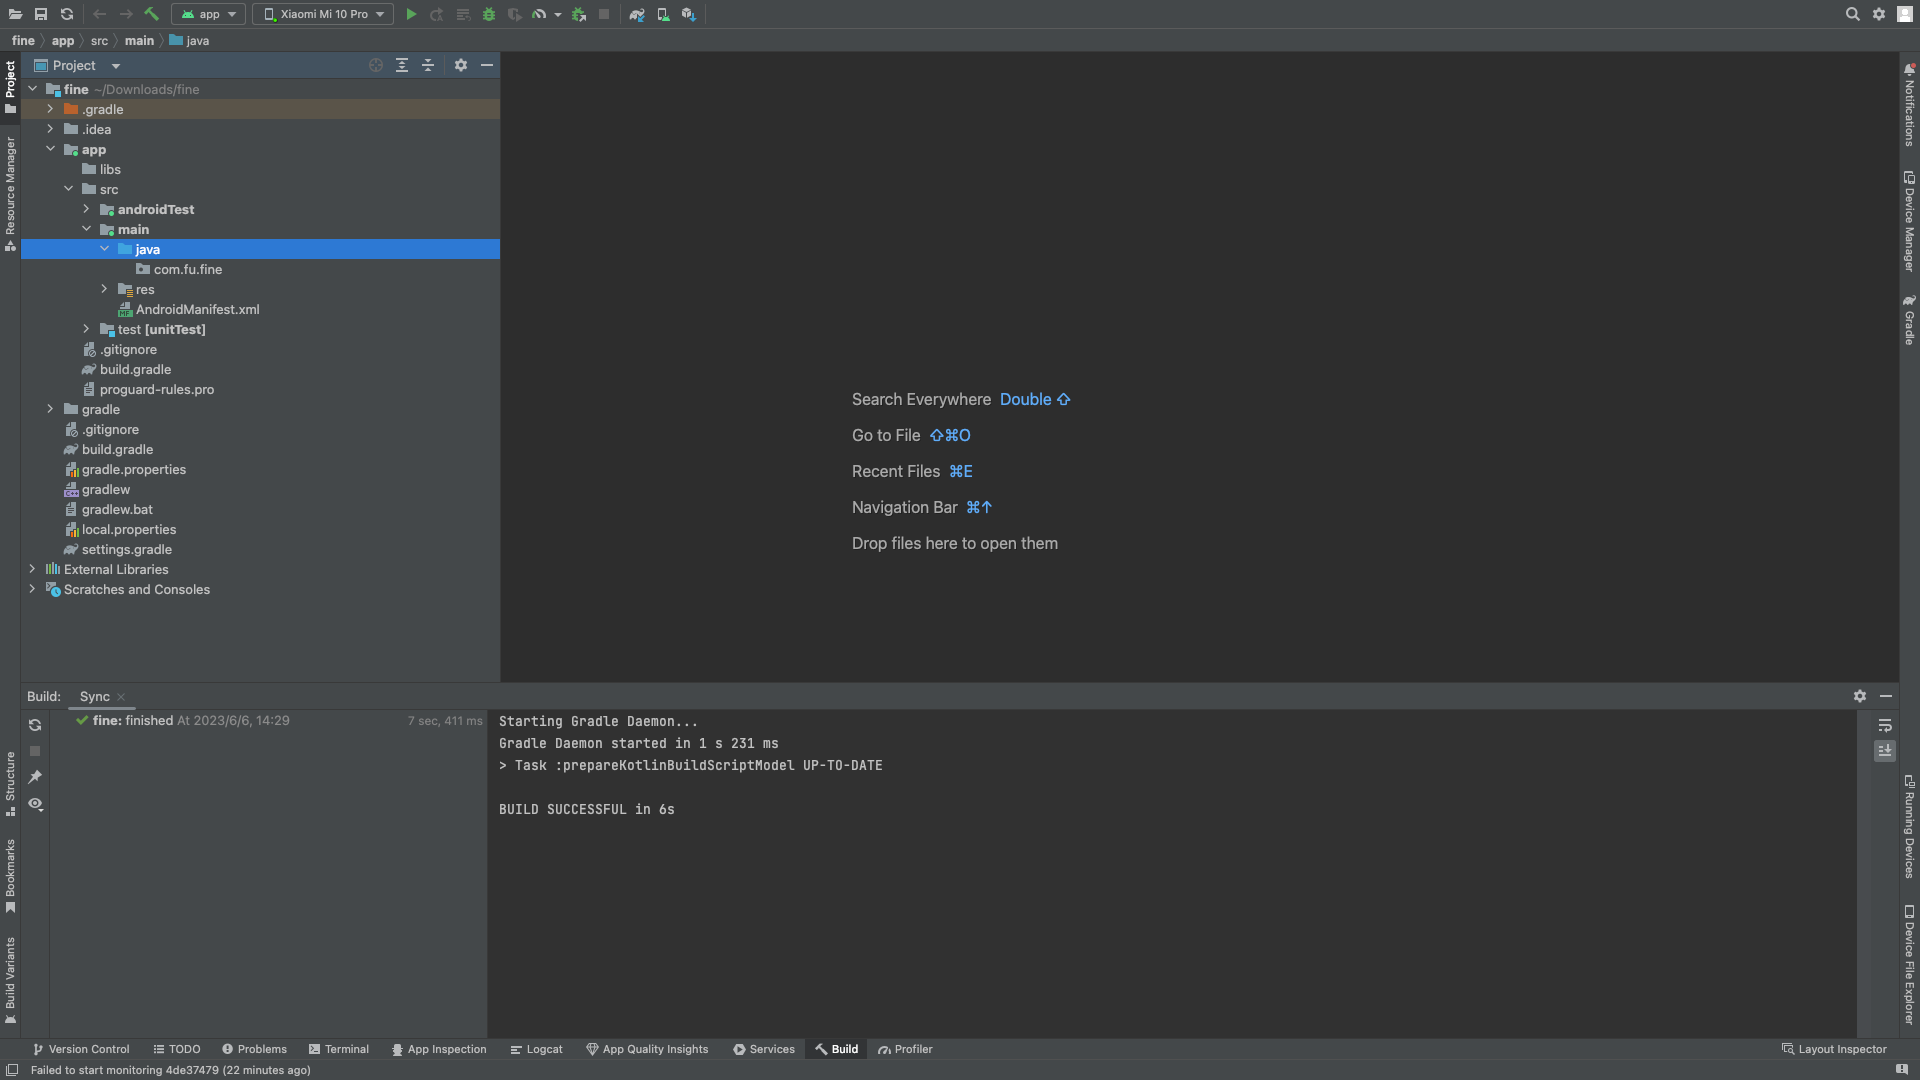1920x1080 pixels.
Task: Open the TODO tool window tab
Action: point(177,1049)
